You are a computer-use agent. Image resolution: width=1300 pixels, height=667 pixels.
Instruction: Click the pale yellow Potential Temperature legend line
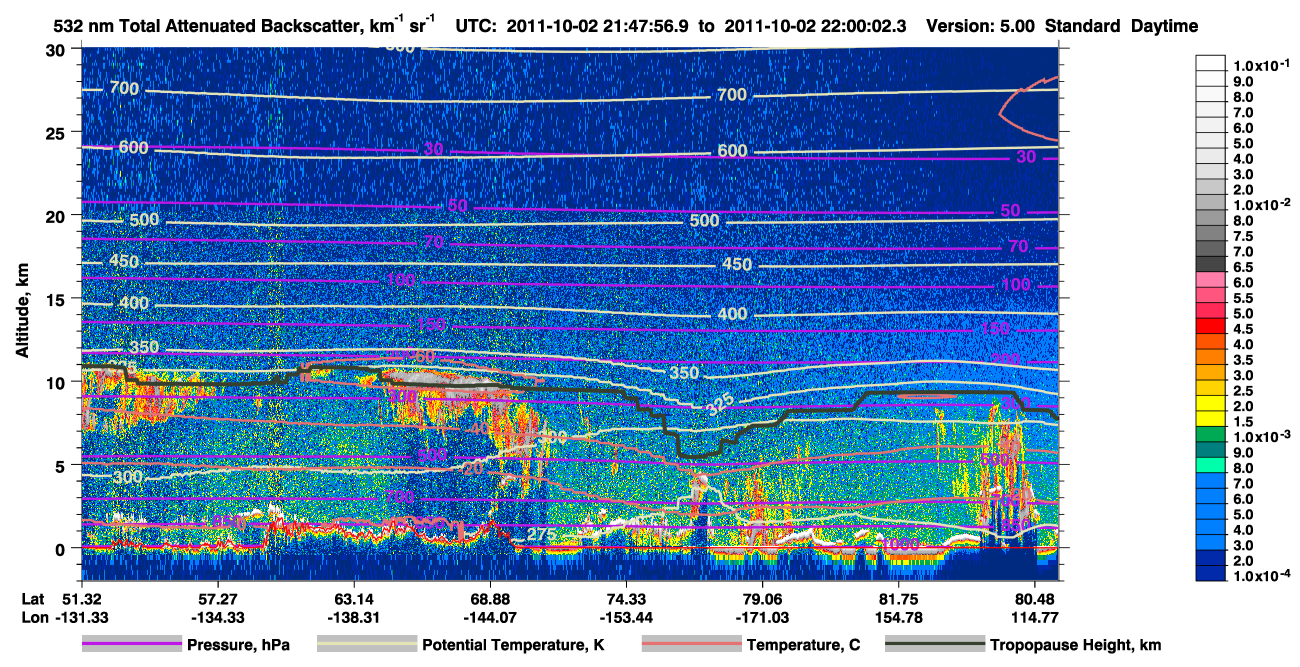point(366,645)
